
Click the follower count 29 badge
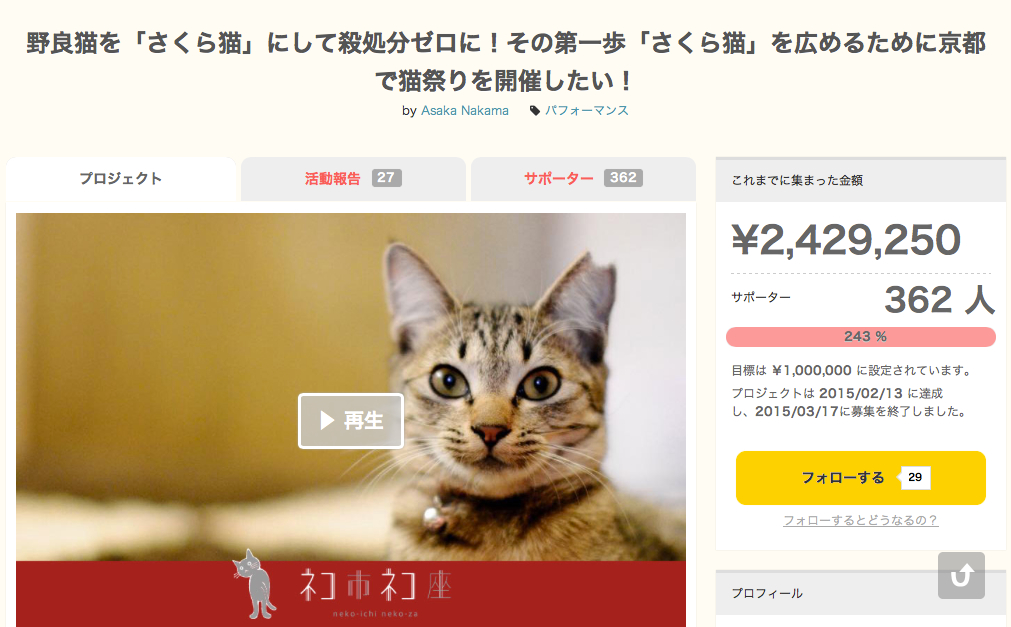pyautogui.click(x=915, y=477)
